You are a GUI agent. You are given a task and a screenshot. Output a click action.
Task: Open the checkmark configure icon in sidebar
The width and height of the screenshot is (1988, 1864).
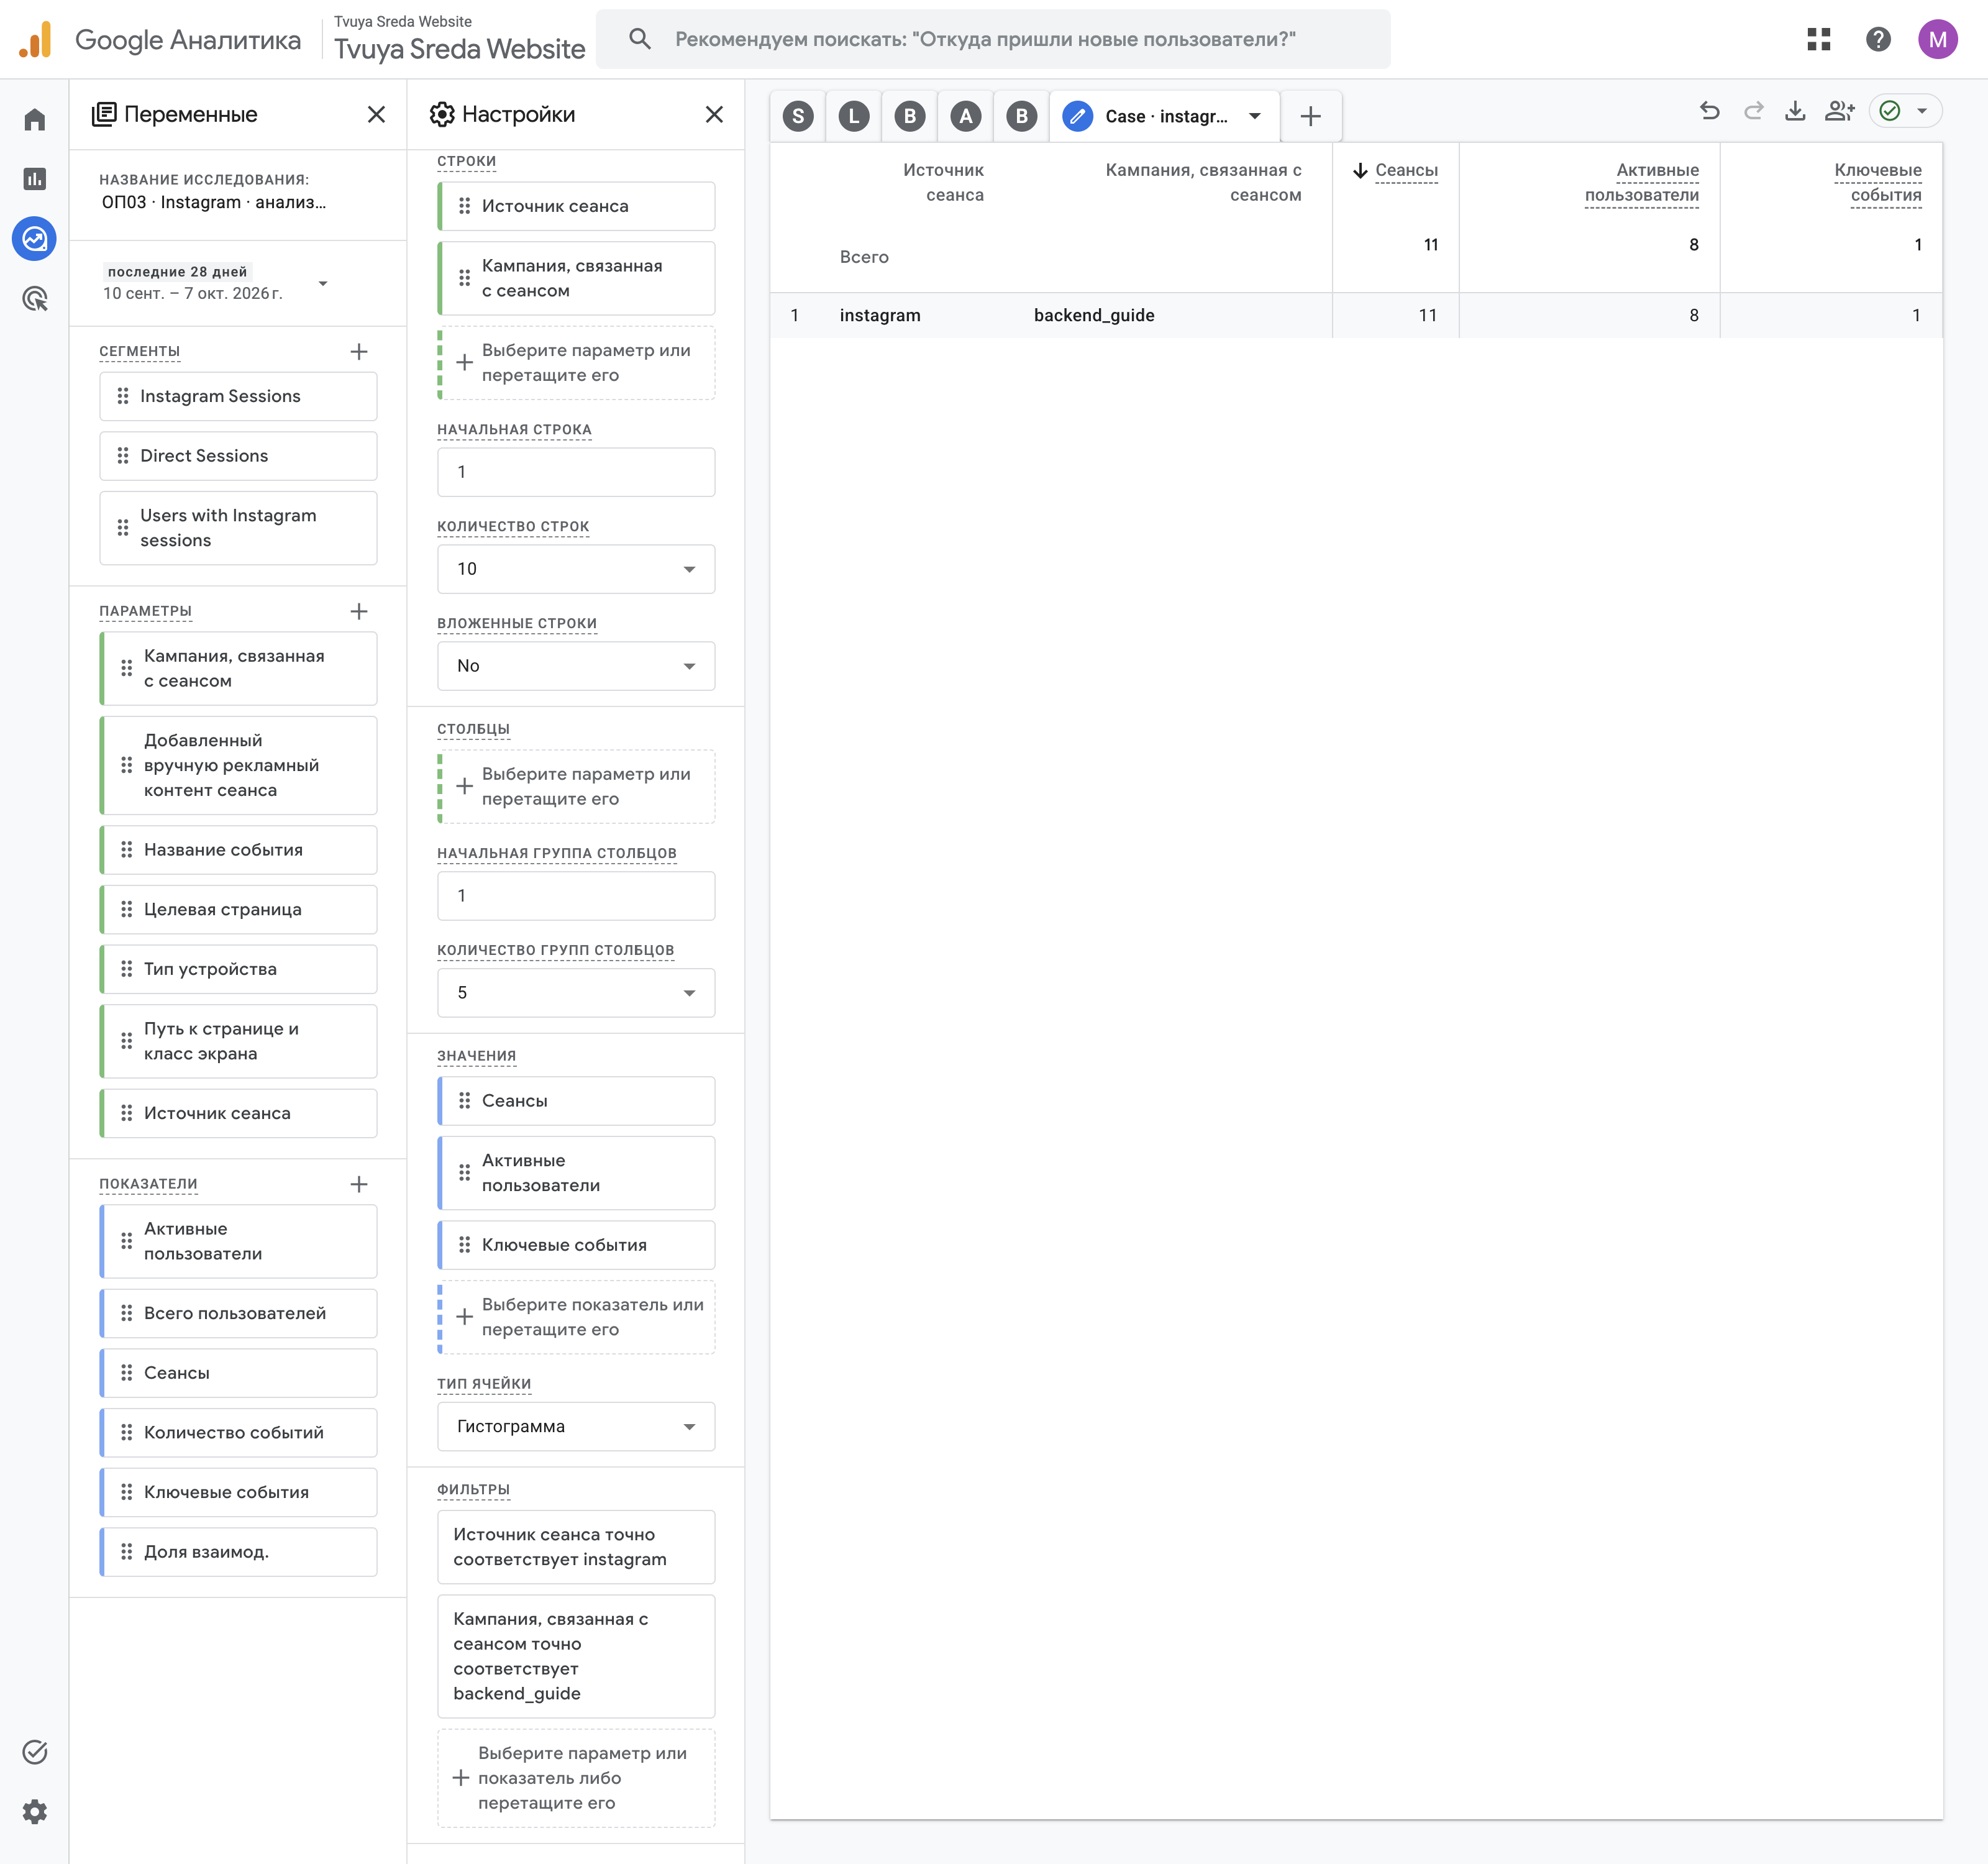click(x=35, y=1751)
